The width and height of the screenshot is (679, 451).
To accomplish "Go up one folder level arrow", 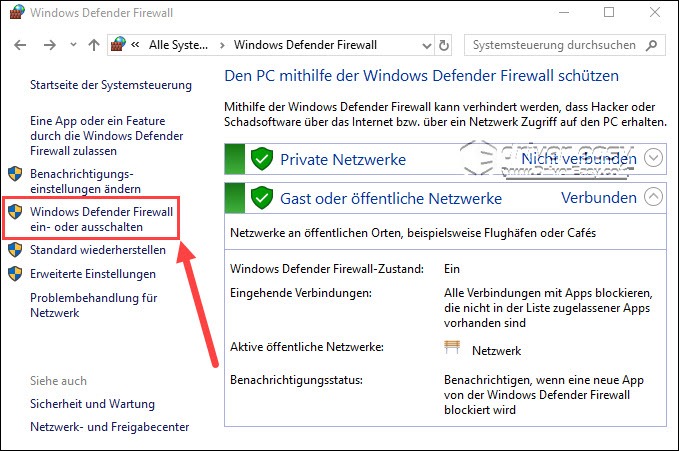I will pyautogui.click(x=93, y=45).
